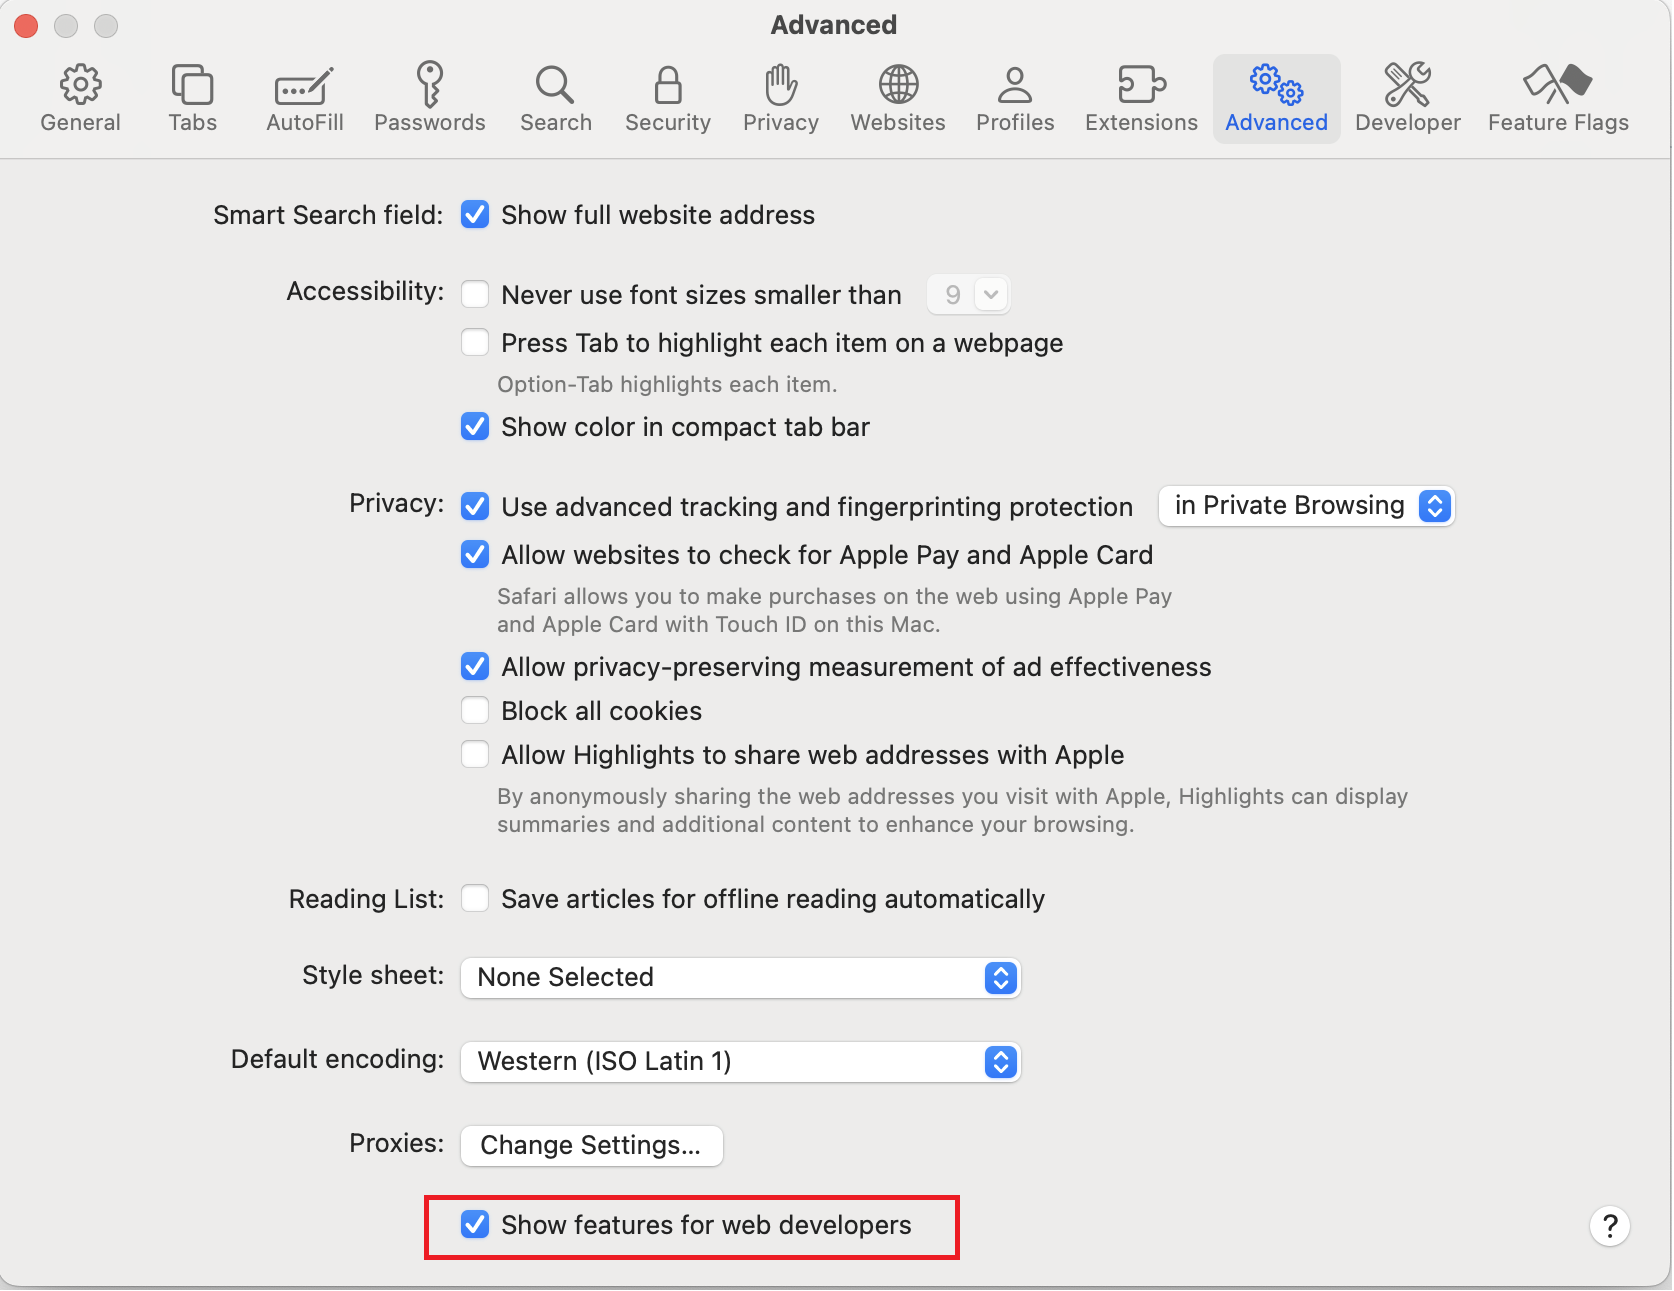
Task: Open the Security padlock icon
Action: point(668,85)
